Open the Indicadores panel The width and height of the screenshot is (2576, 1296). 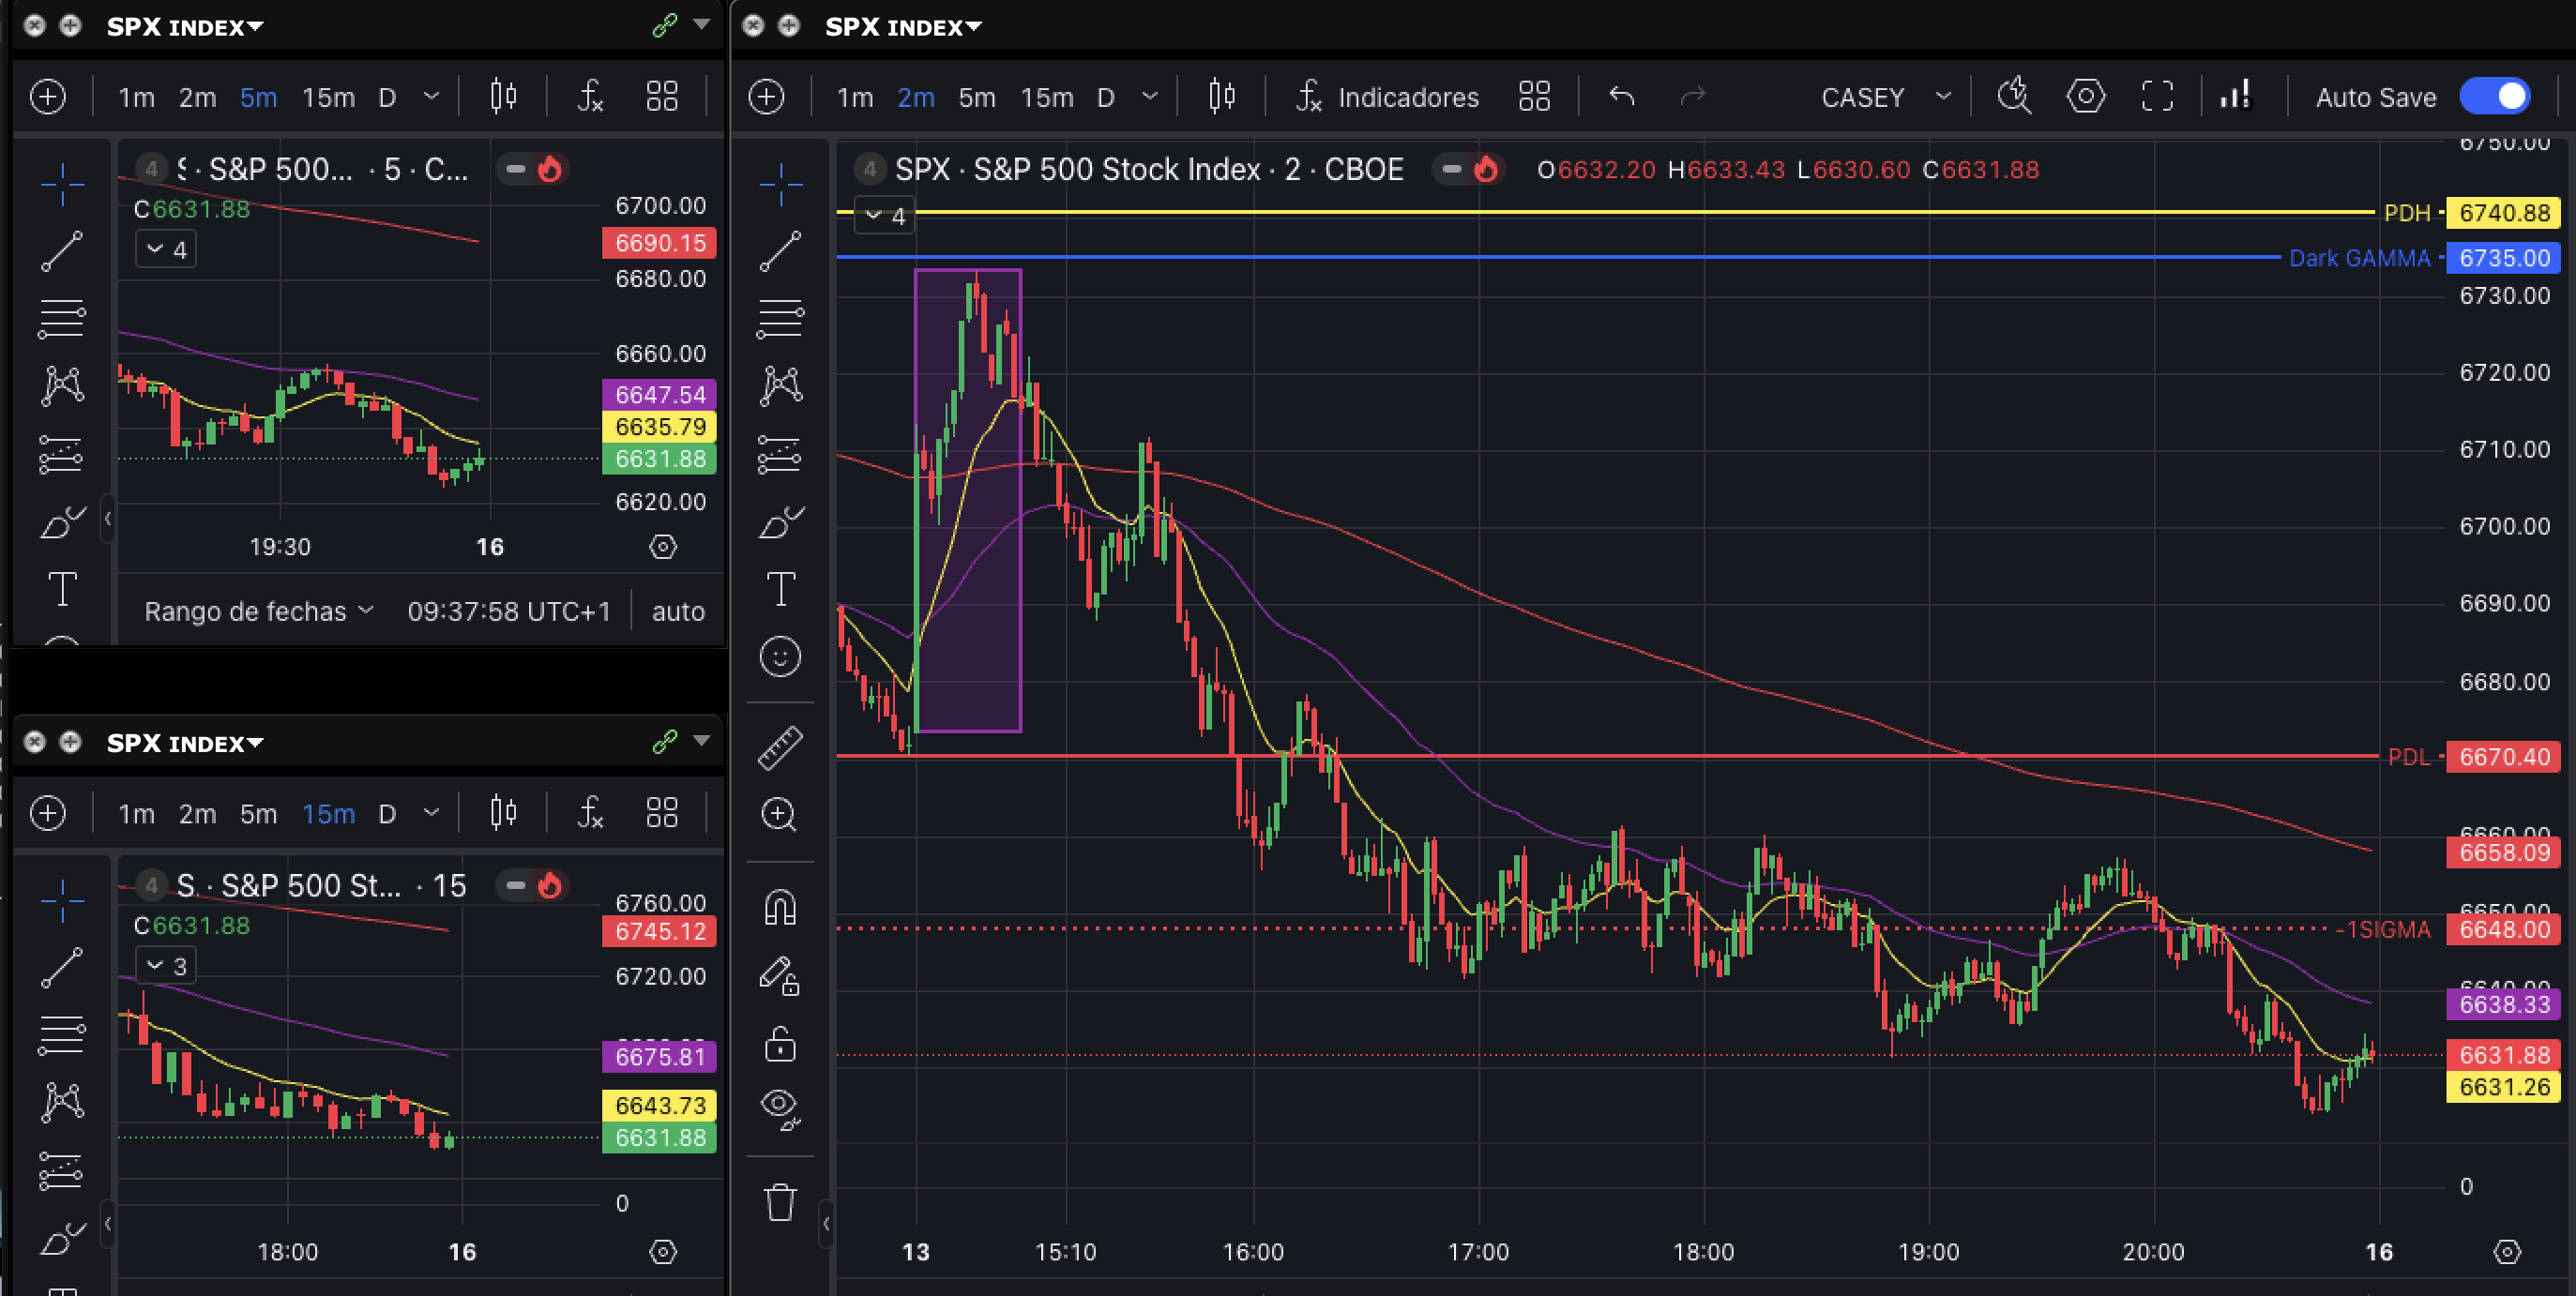click(x=1409, y=97)
